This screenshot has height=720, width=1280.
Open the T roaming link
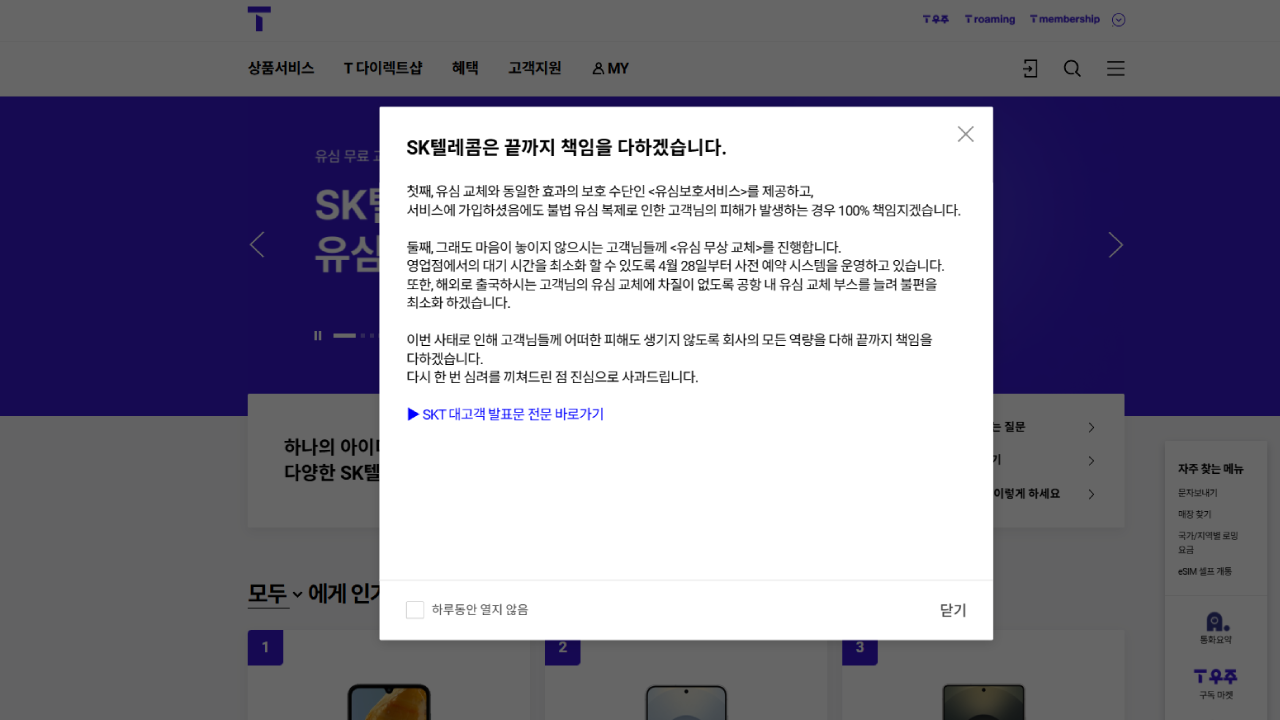(989, 19)
